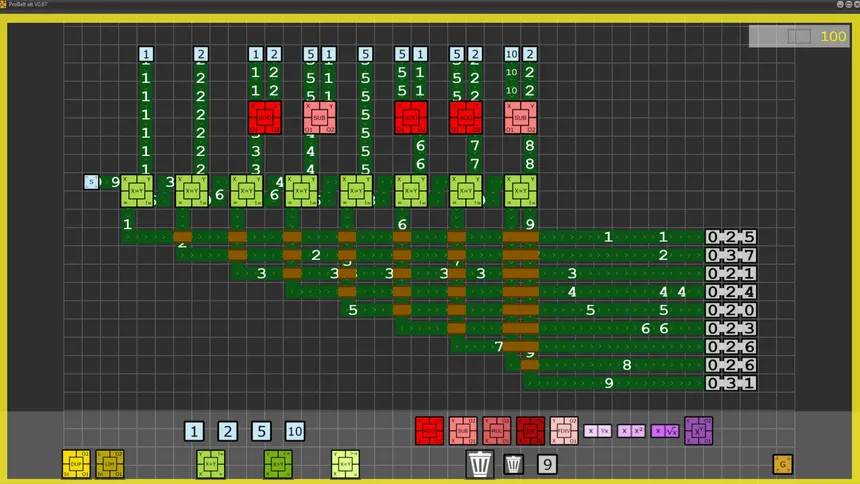This screenshot has height=484, width=860.
Task: Click the 9 tile beside trash bins
Action: [x=547, y=464]
